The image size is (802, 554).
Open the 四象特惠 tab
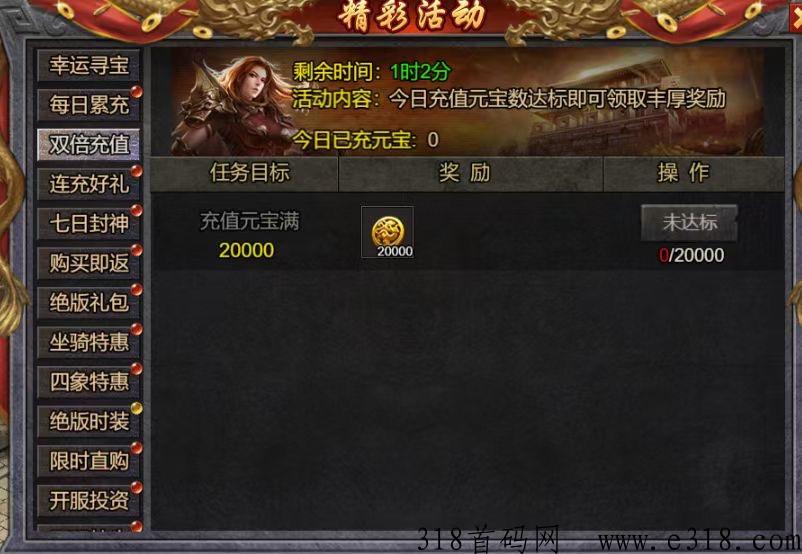[x=88, y=382]
